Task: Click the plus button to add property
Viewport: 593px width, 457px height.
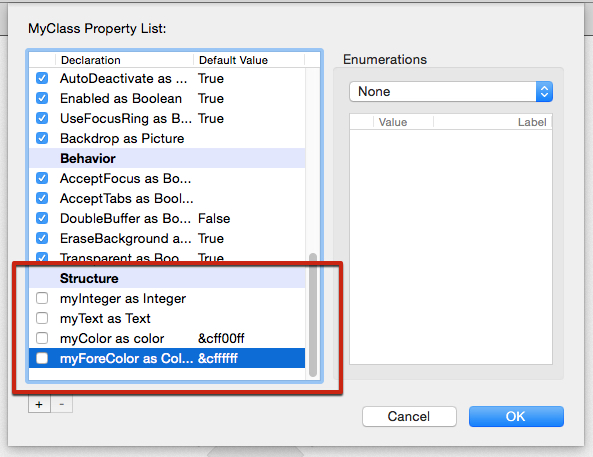Action: pos(39,404)
